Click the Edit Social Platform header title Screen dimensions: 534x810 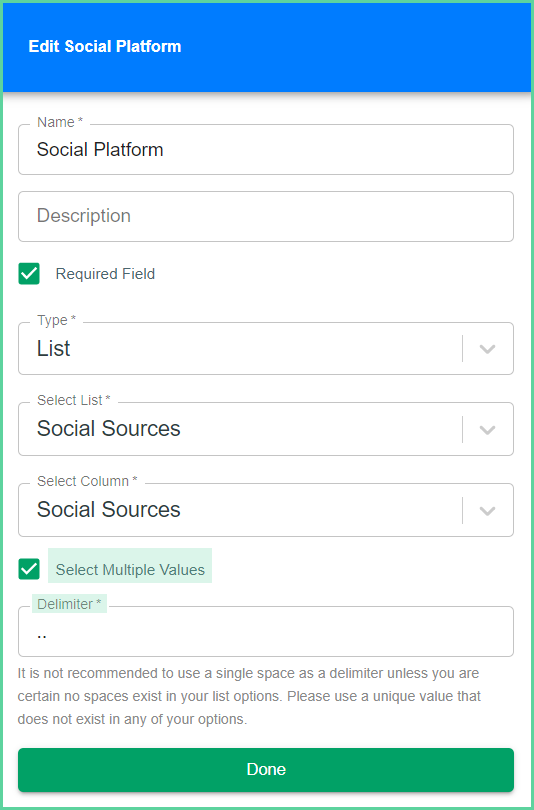pyautogui.click(x=105, y=46)
